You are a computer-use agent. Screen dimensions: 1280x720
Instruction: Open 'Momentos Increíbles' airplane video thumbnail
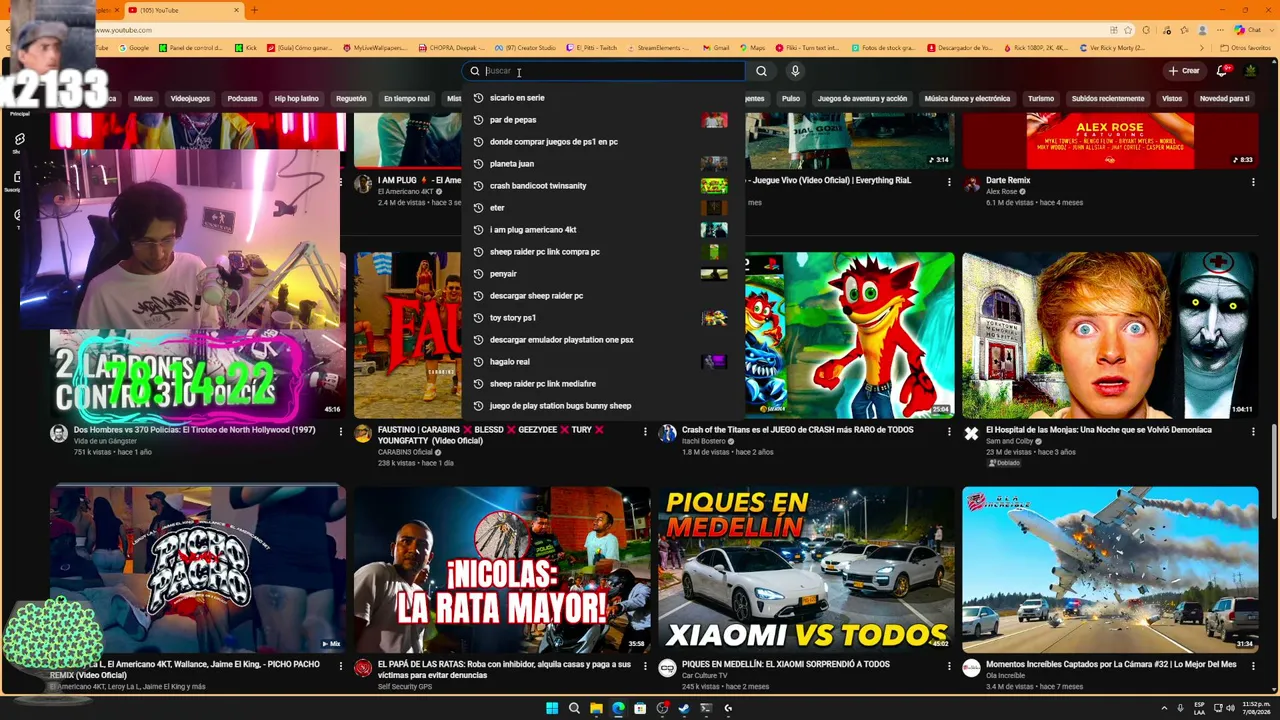point(1110,569)
